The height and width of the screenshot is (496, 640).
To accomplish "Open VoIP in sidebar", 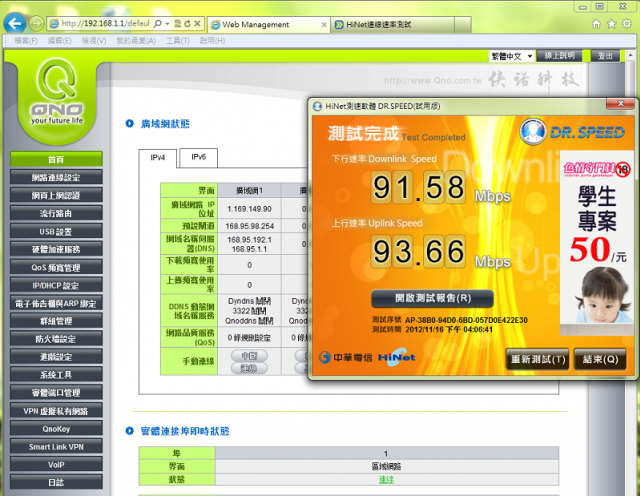I will point(56,465).
